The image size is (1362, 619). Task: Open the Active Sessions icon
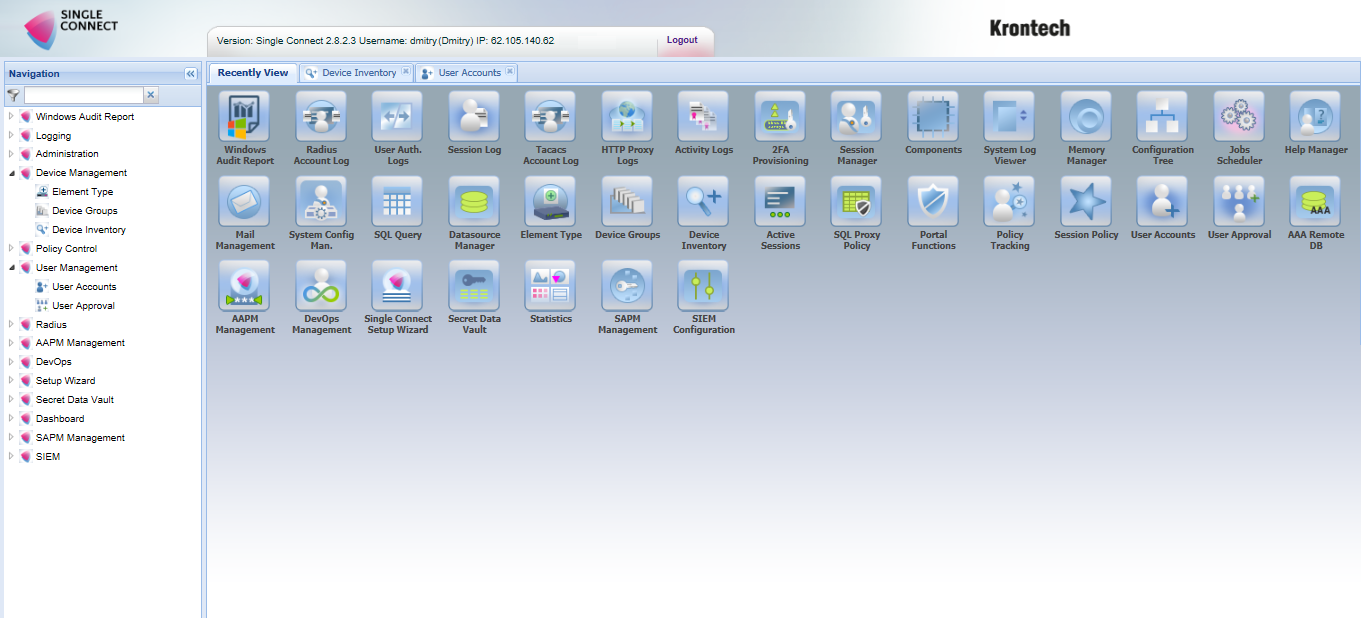coord(780,202)
